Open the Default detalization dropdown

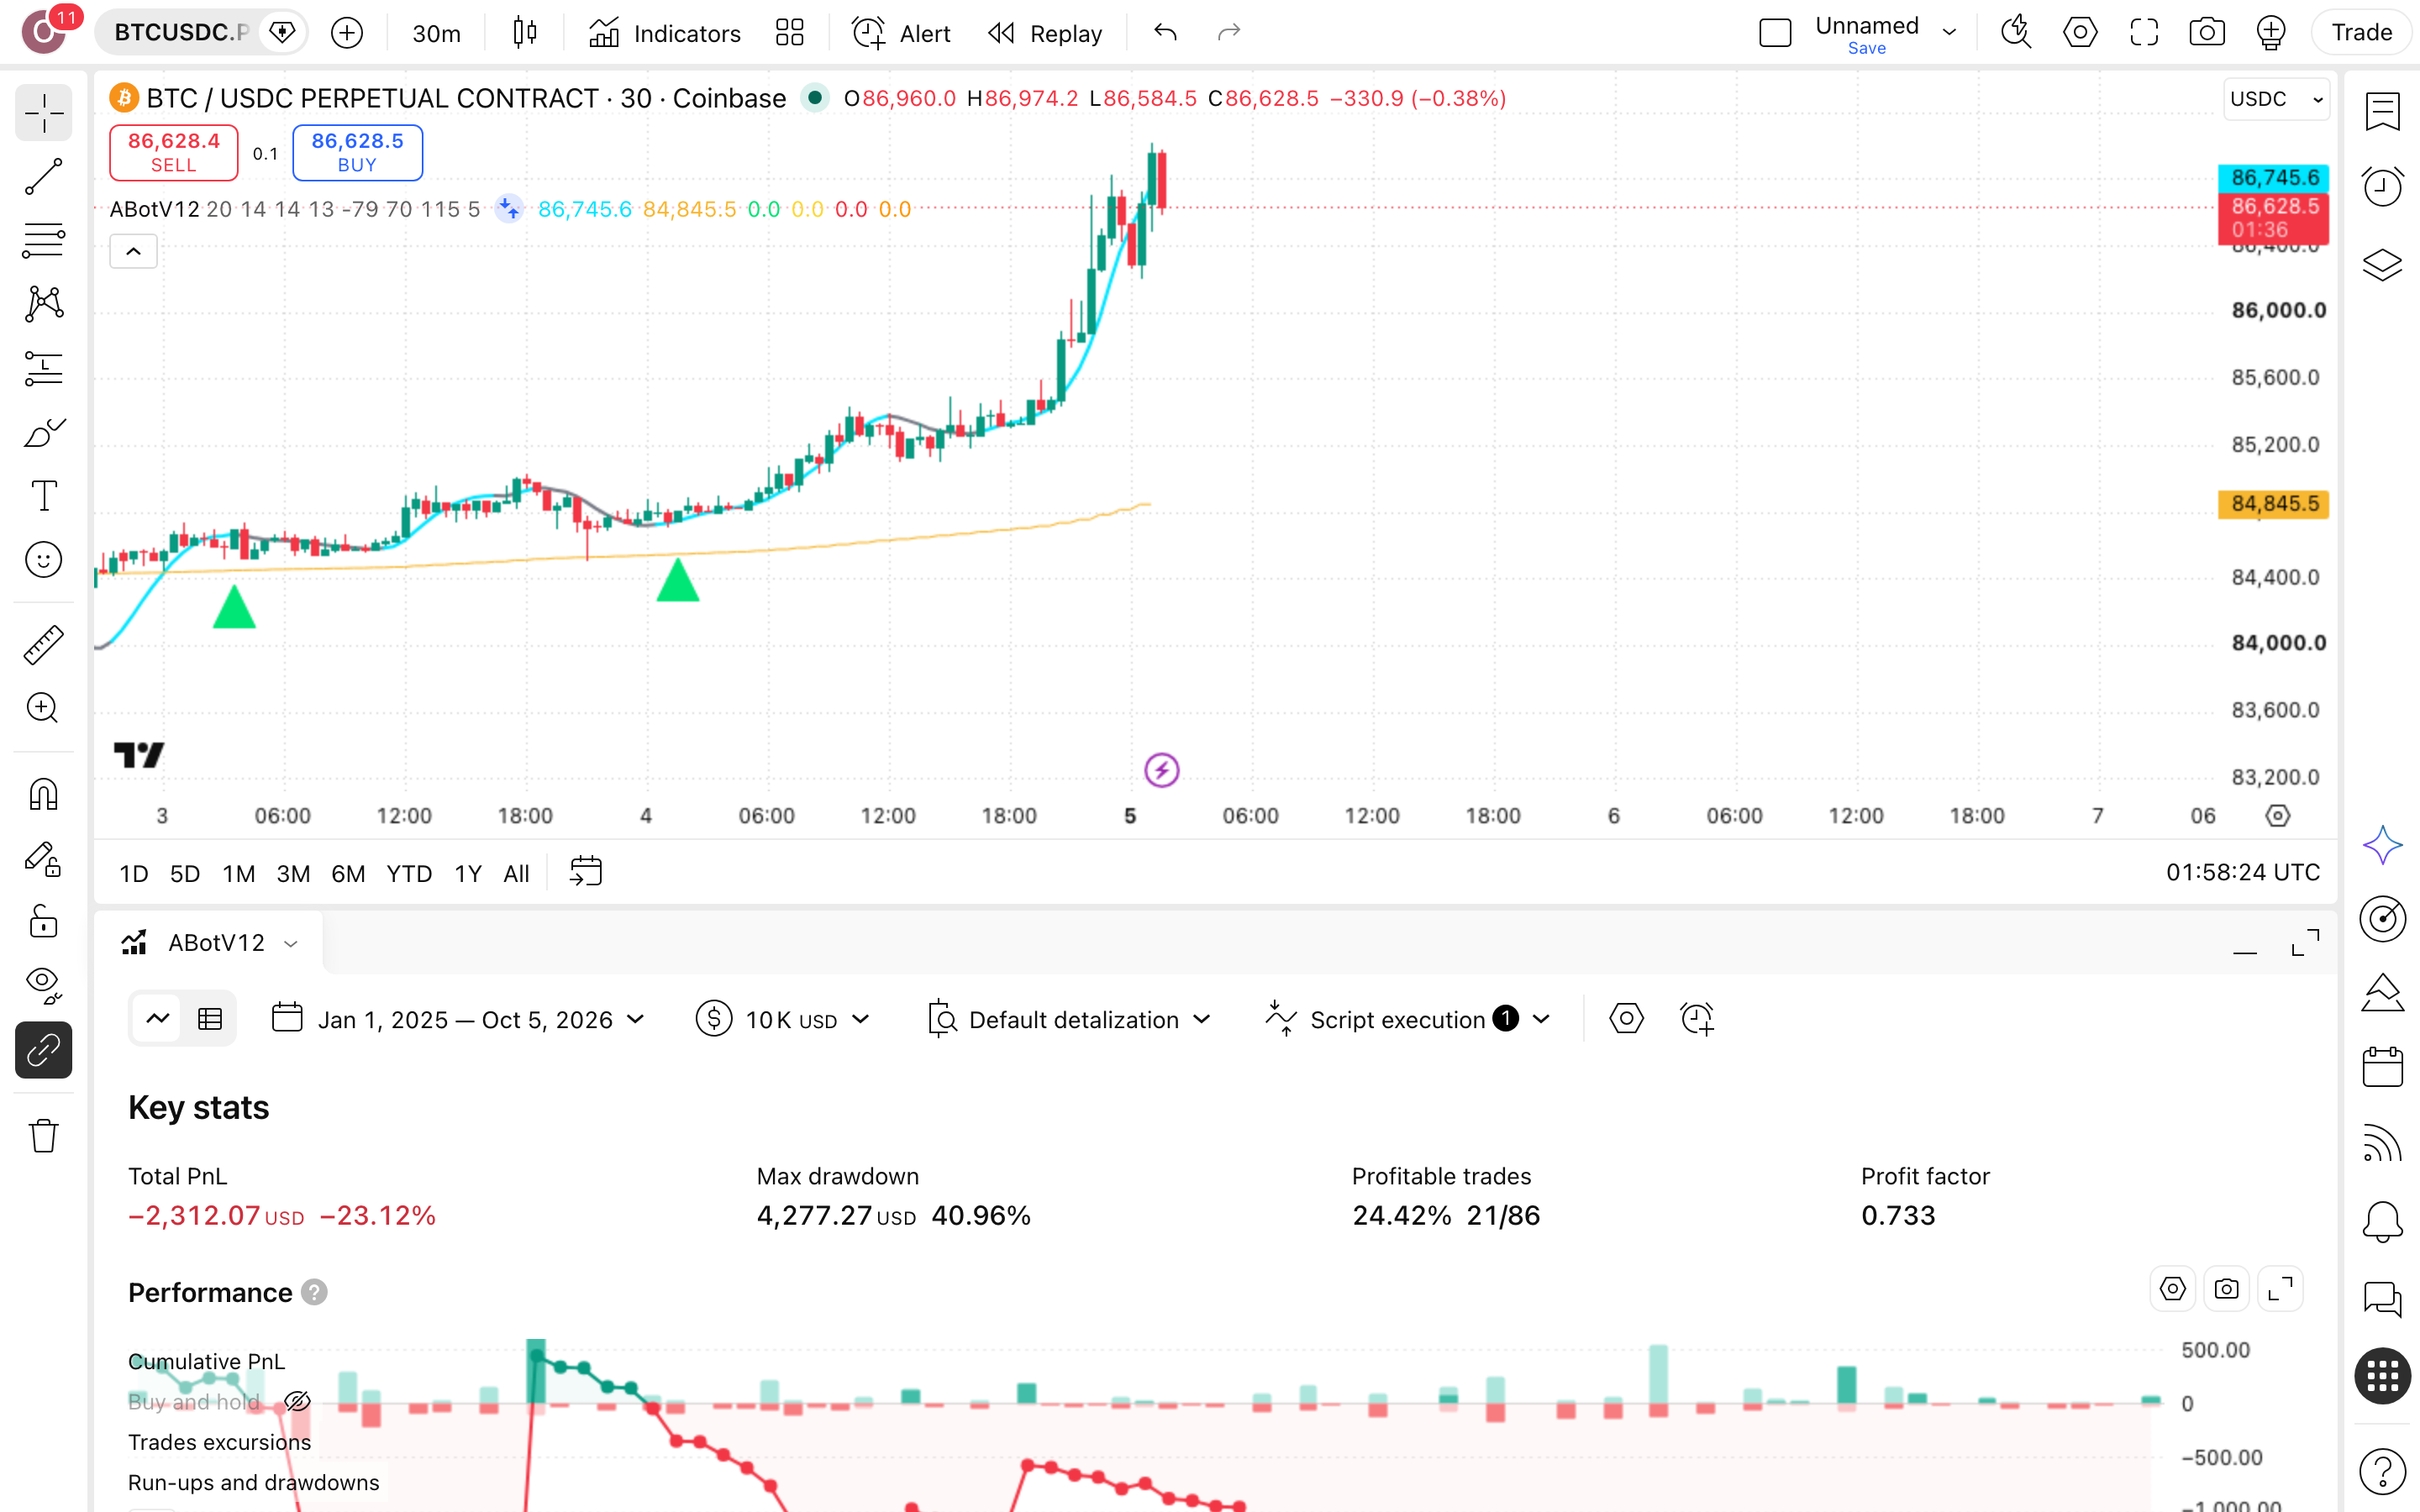tap(1069, 1019)
